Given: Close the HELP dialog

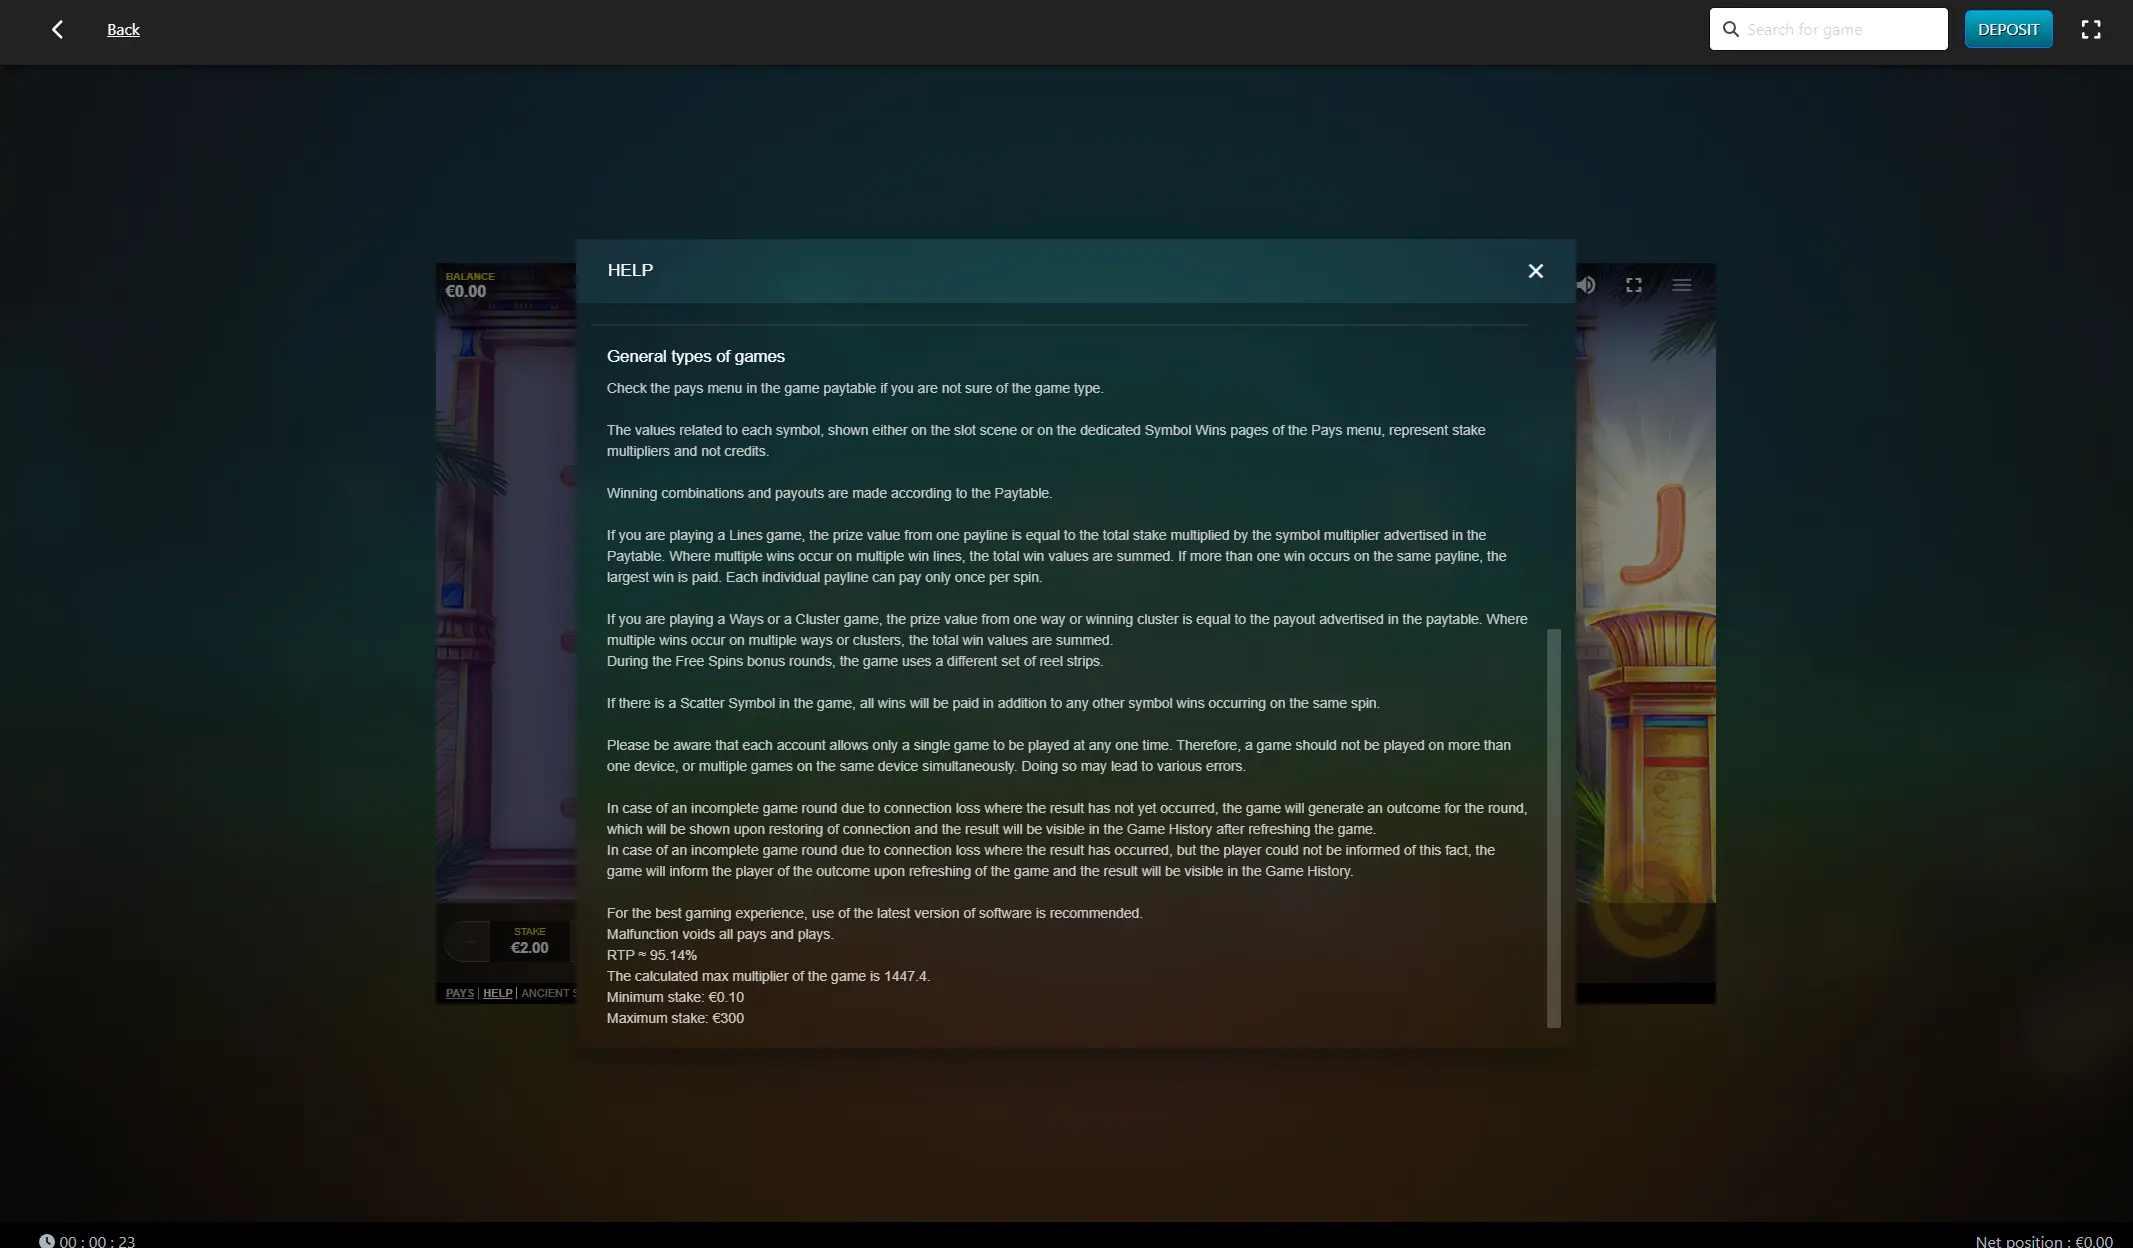Looking at the screenshot, I should (1536, 271).
